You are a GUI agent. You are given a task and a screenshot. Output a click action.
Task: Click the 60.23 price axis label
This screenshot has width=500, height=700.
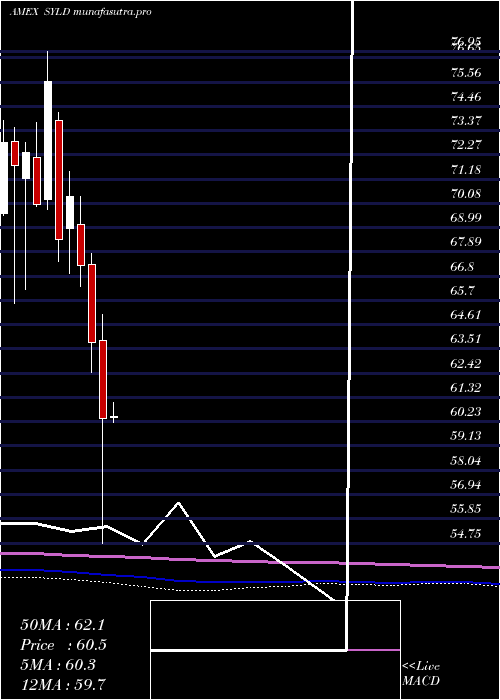click(466, 412)
